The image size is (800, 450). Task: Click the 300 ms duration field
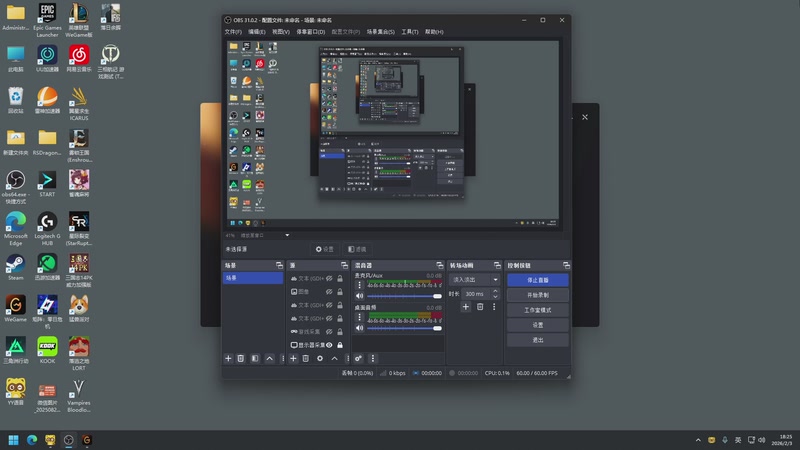click(x=477, y=294)
